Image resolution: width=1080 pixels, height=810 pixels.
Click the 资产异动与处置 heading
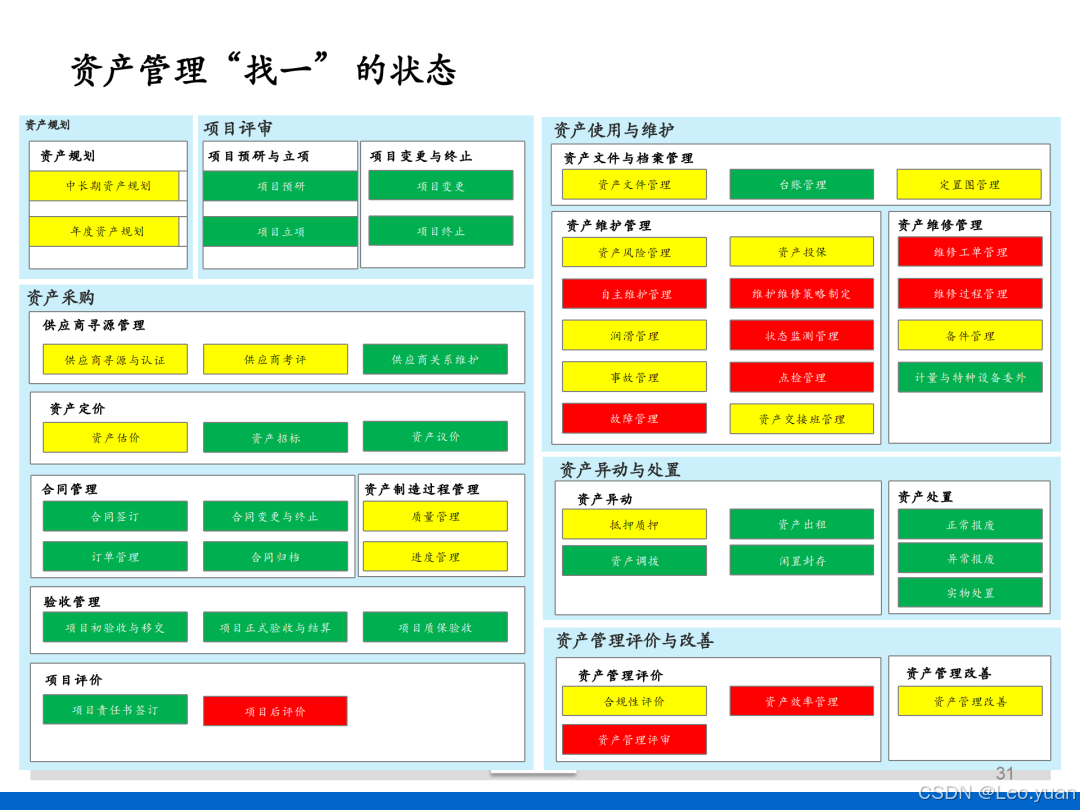[x=620, y=470]
